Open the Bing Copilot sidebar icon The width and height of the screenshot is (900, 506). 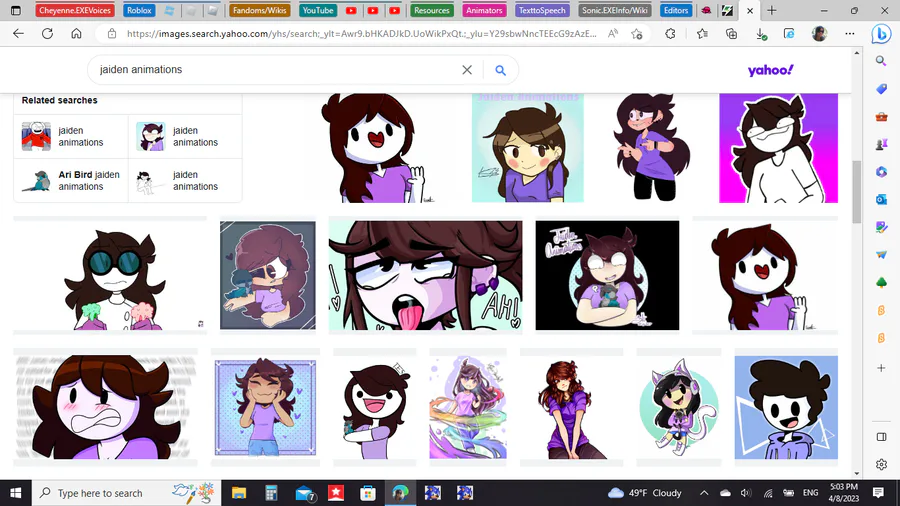pyautogui.click(x=881, y=34)
